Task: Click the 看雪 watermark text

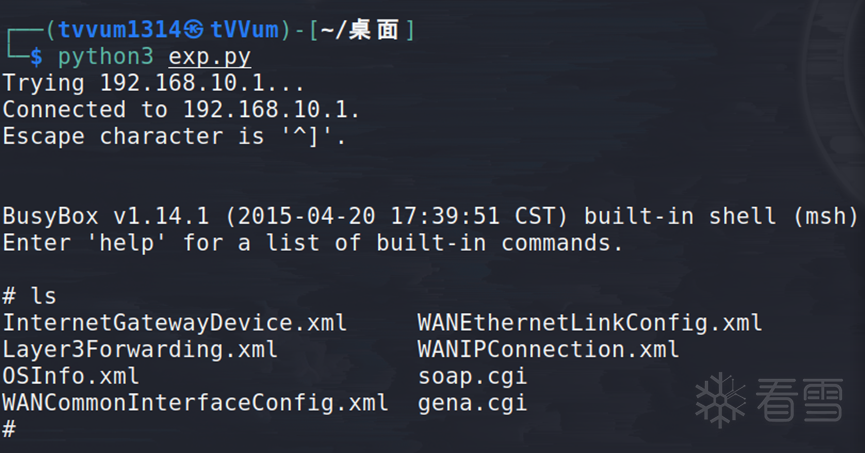Action: pos(799,399)
